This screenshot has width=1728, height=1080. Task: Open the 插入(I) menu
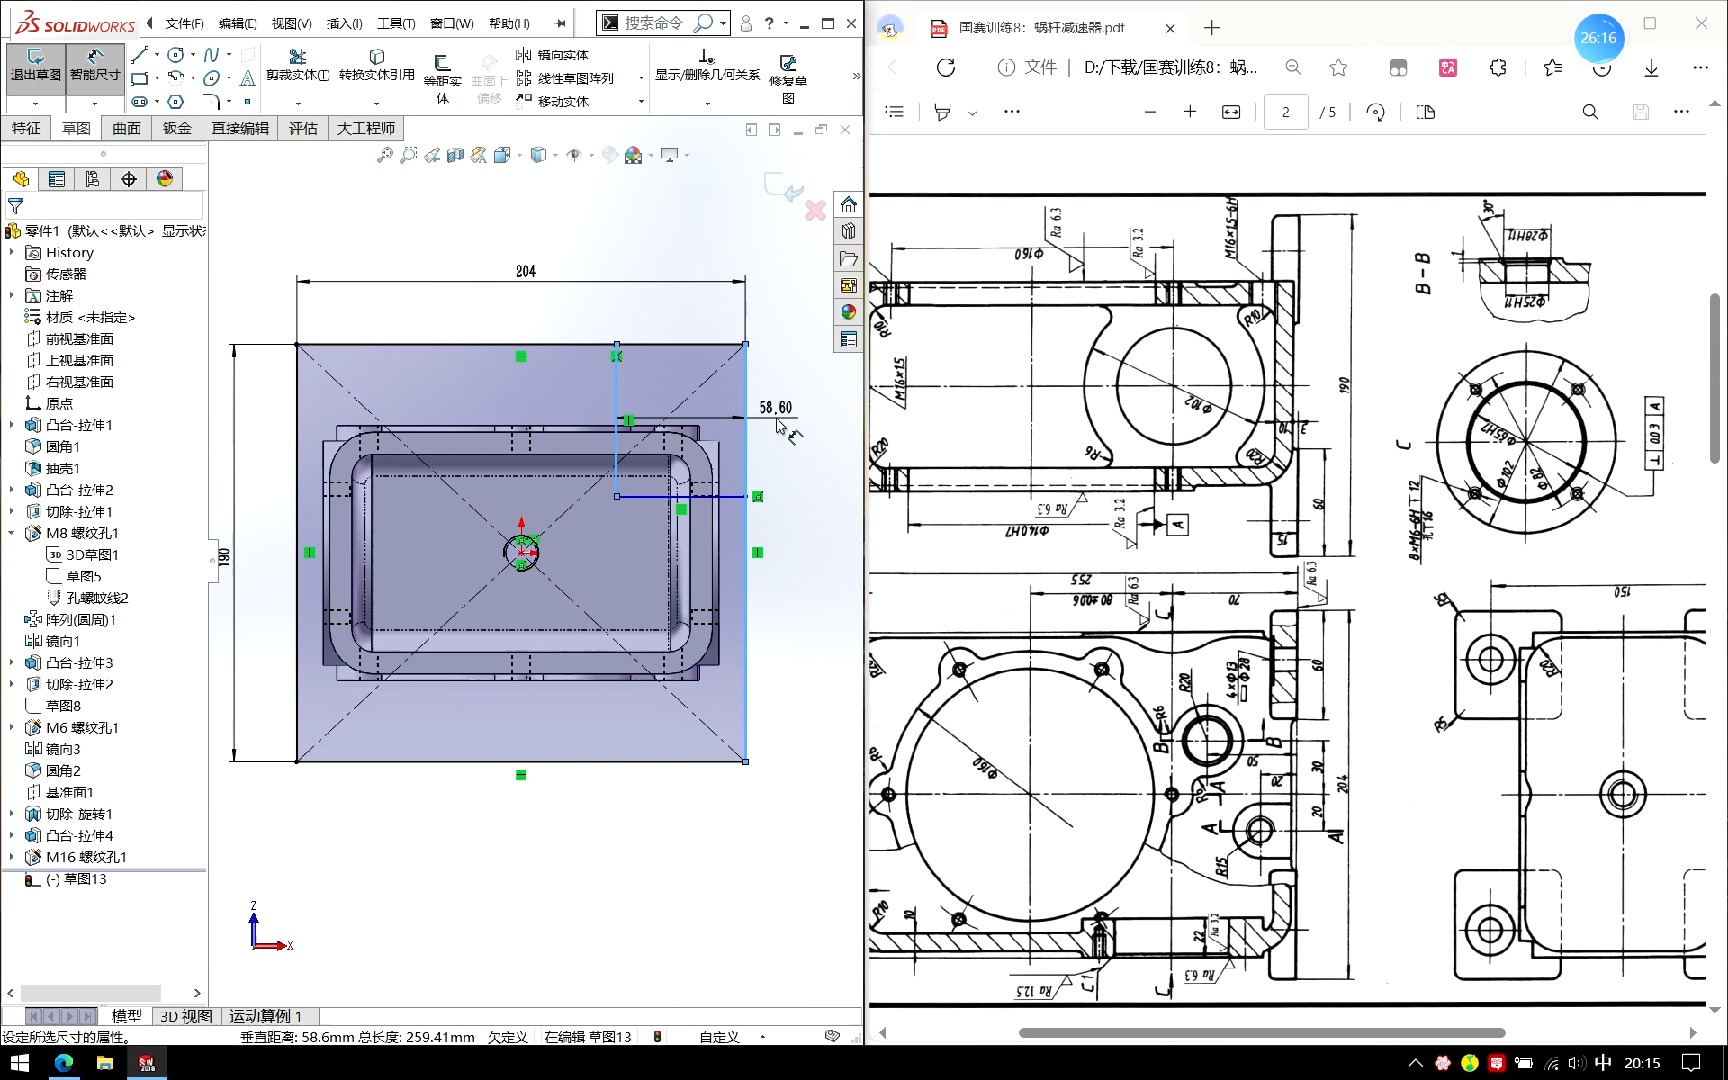pyautogui.click(x=344, y=23)
